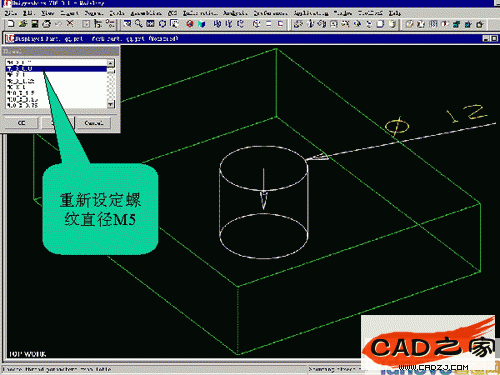Click the Fit view icon

(150, 24)
